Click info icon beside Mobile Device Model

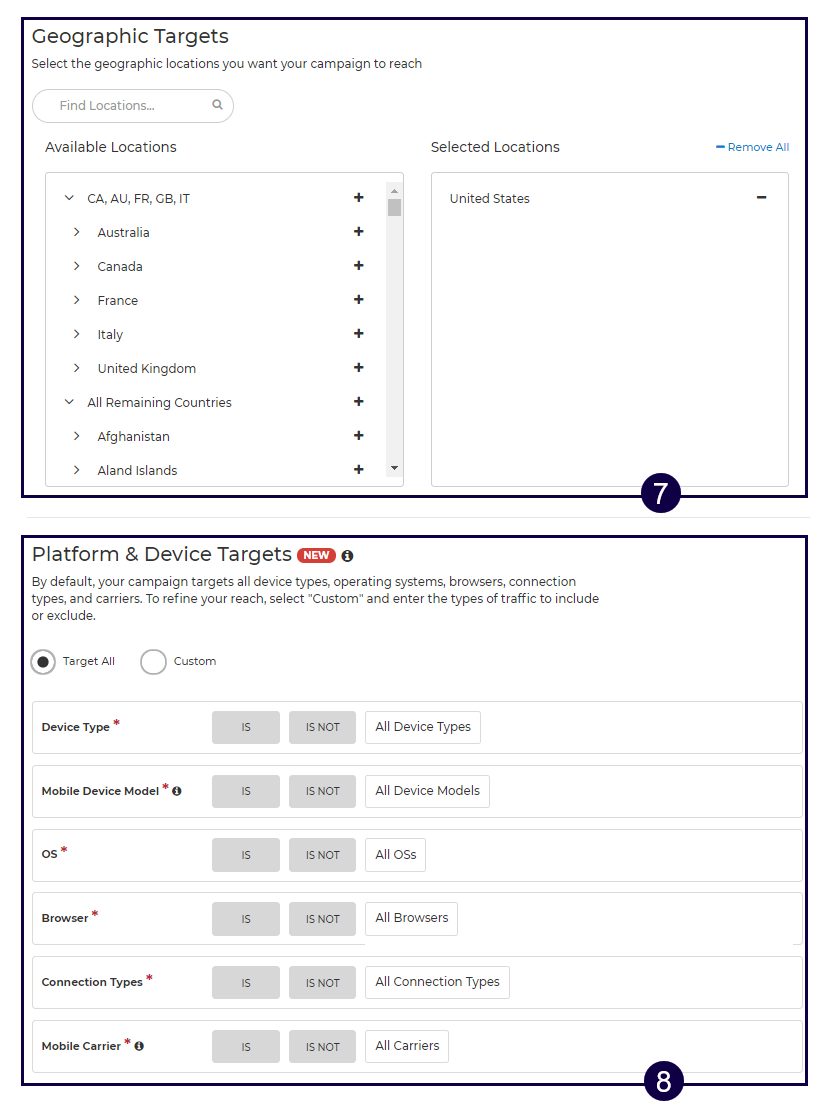[x=177, y=791]
